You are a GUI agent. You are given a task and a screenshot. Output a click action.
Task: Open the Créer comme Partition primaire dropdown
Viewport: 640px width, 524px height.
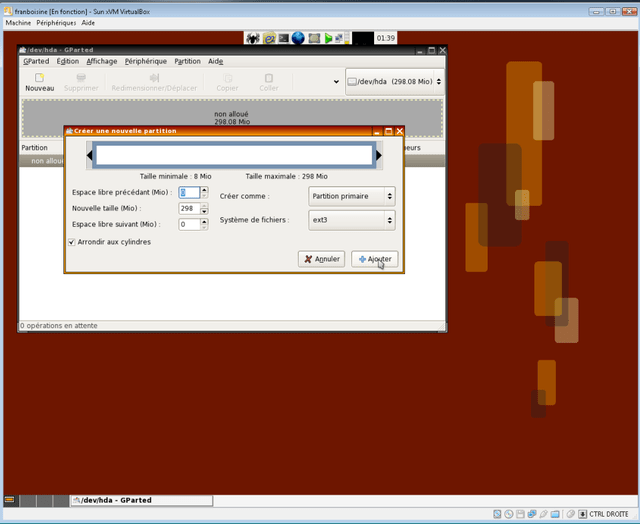[x=351, y=196]
